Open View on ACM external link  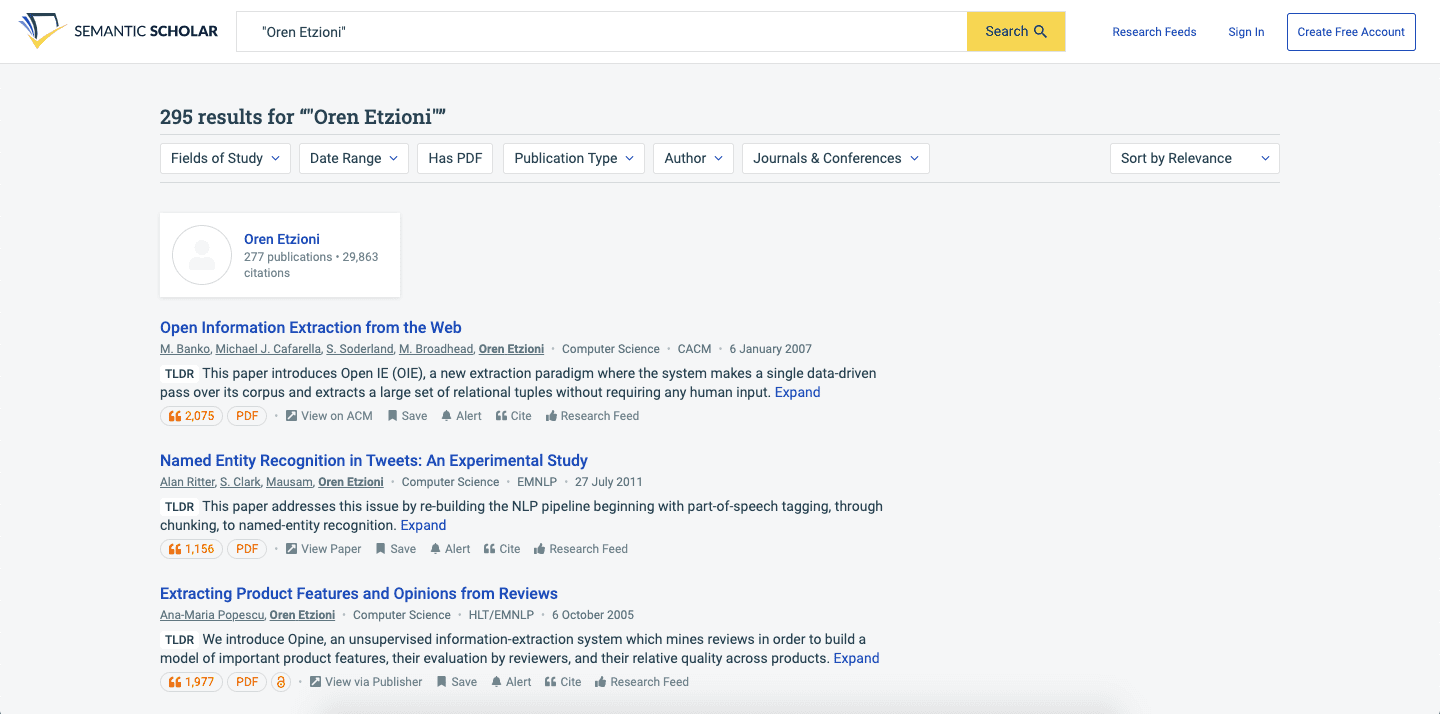(329, 416)
